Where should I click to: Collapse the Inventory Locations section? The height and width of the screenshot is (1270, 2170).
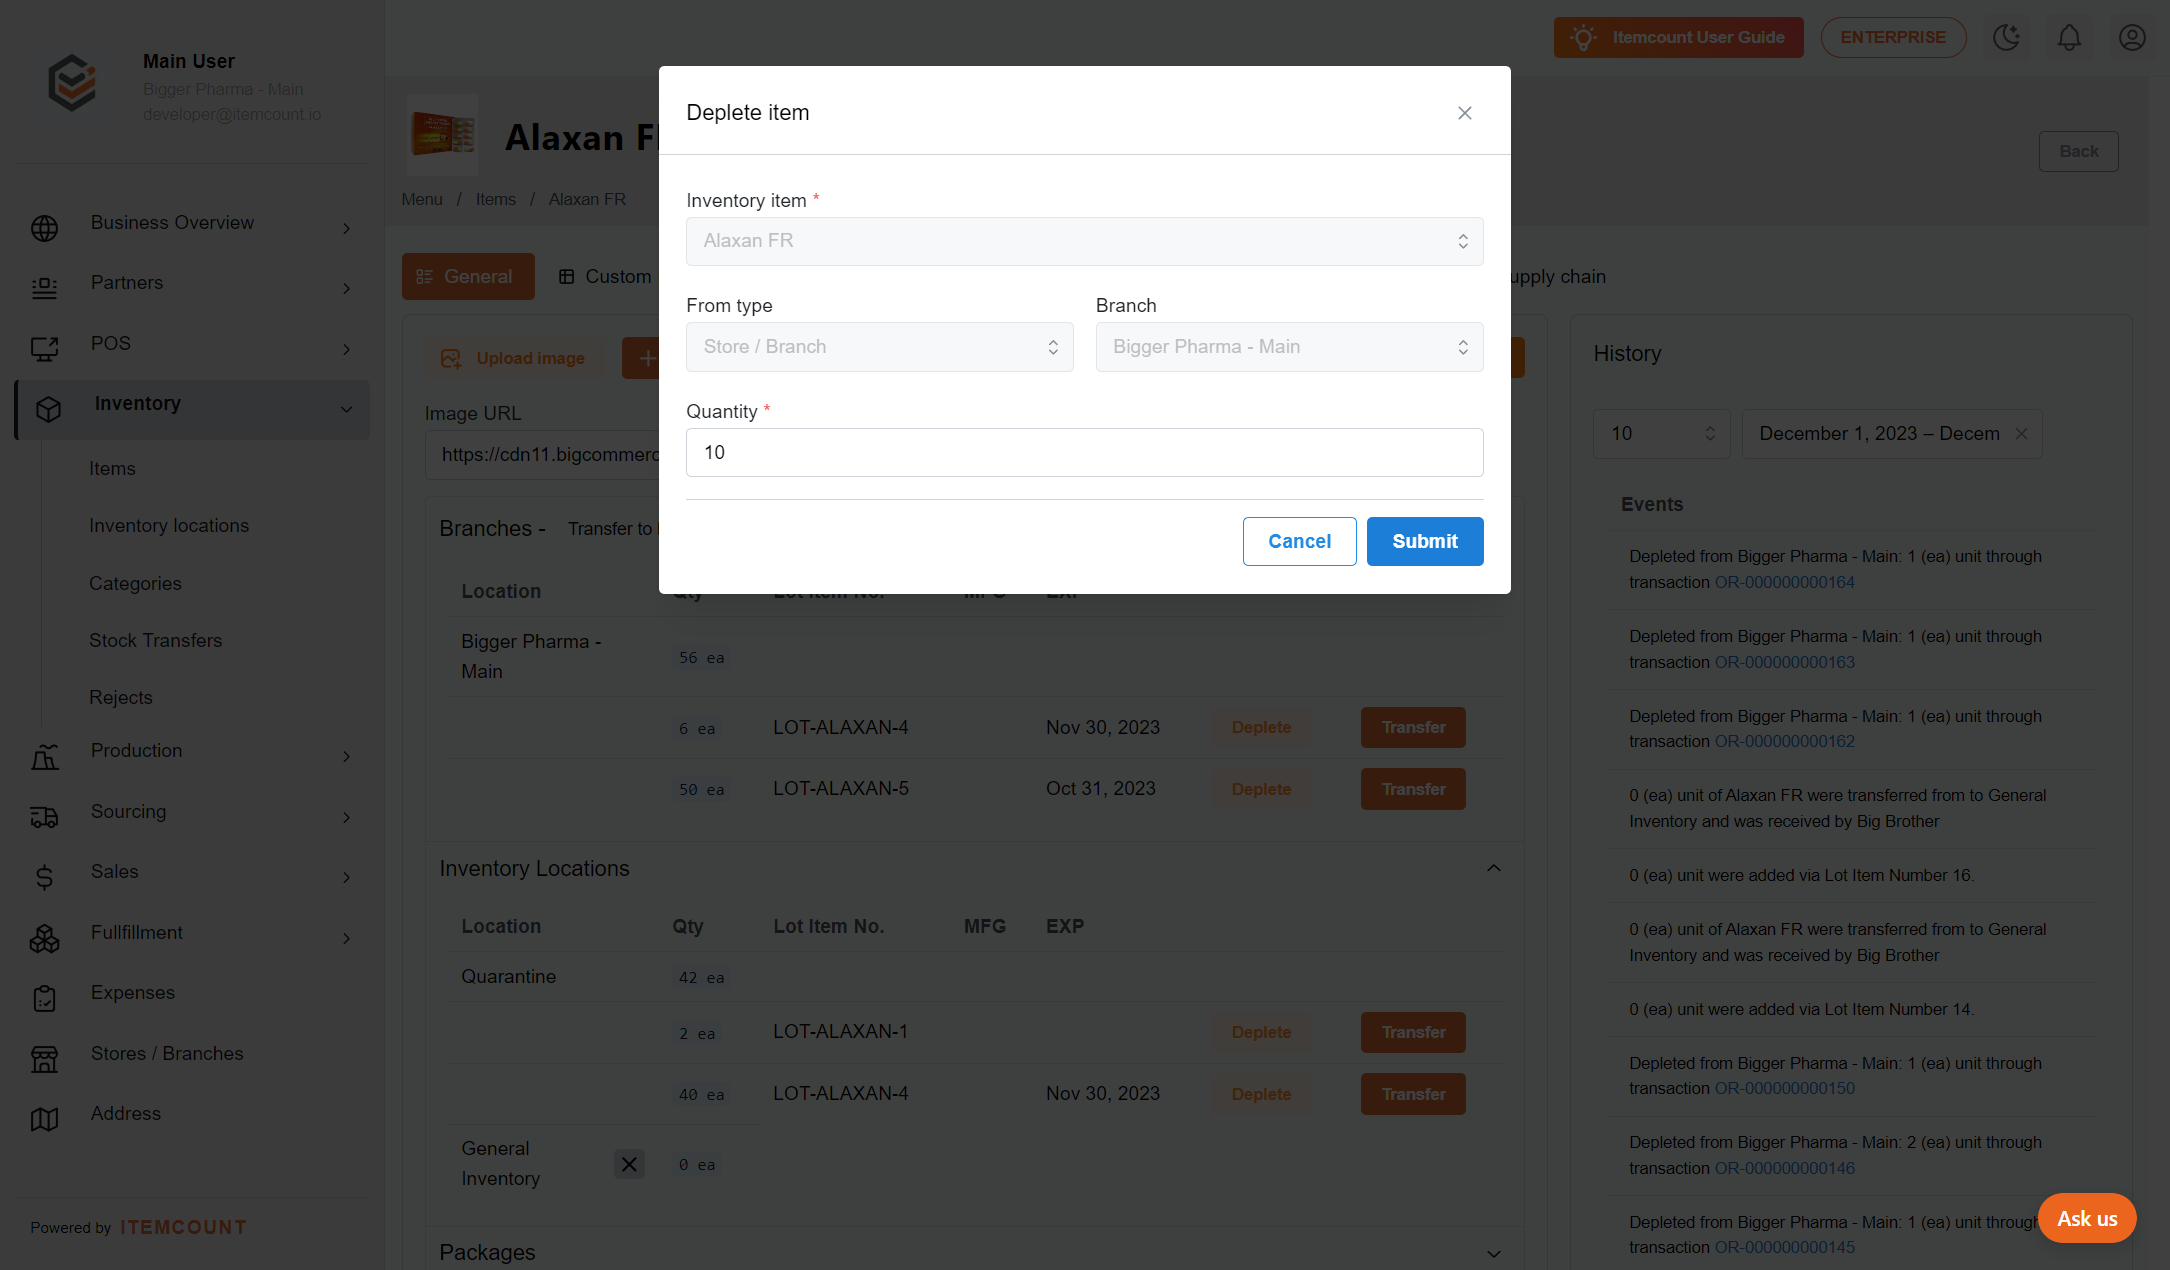(x=1493, y=868)
